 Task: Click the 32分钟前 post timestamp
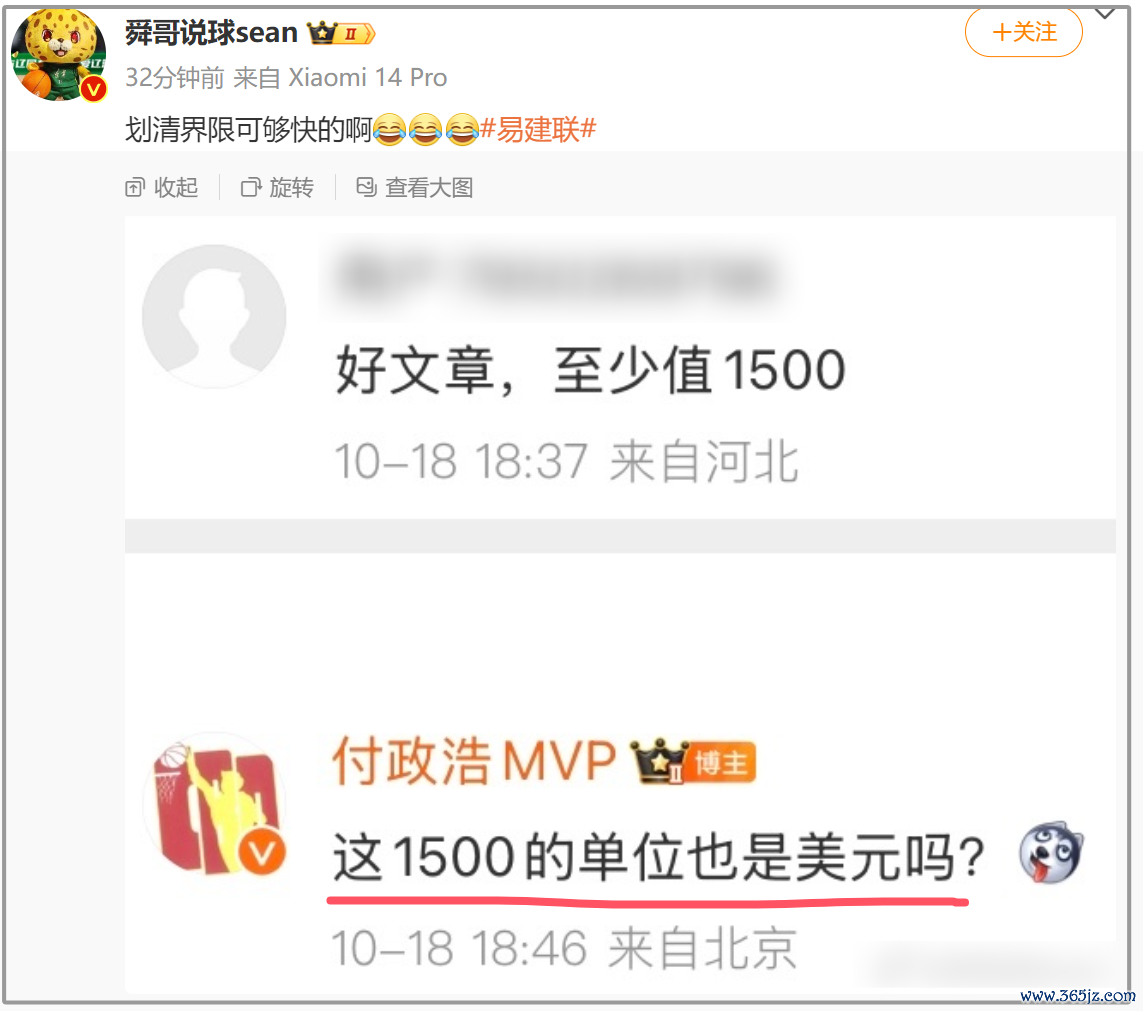click(175, 77)
